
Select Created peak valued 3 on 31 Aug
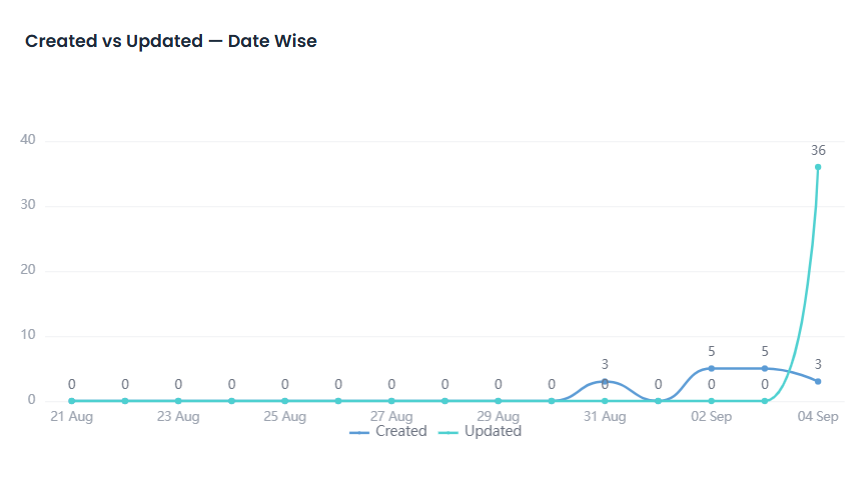click(605, 381)
